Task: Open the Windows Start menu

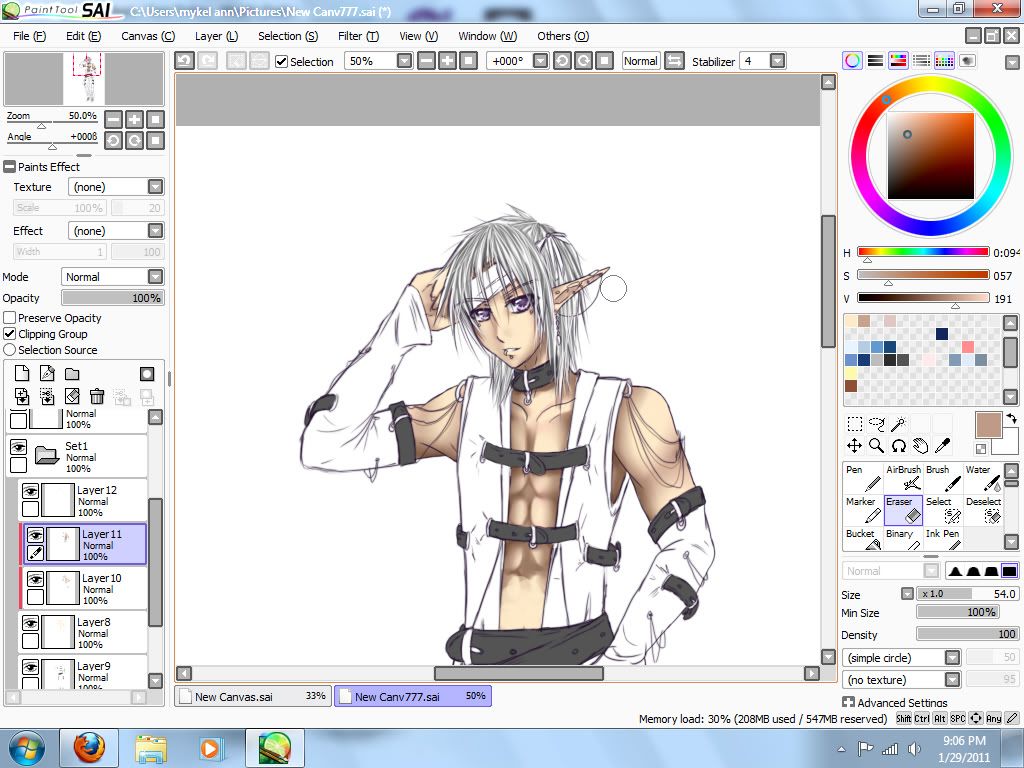Action: tap(26, 748)
